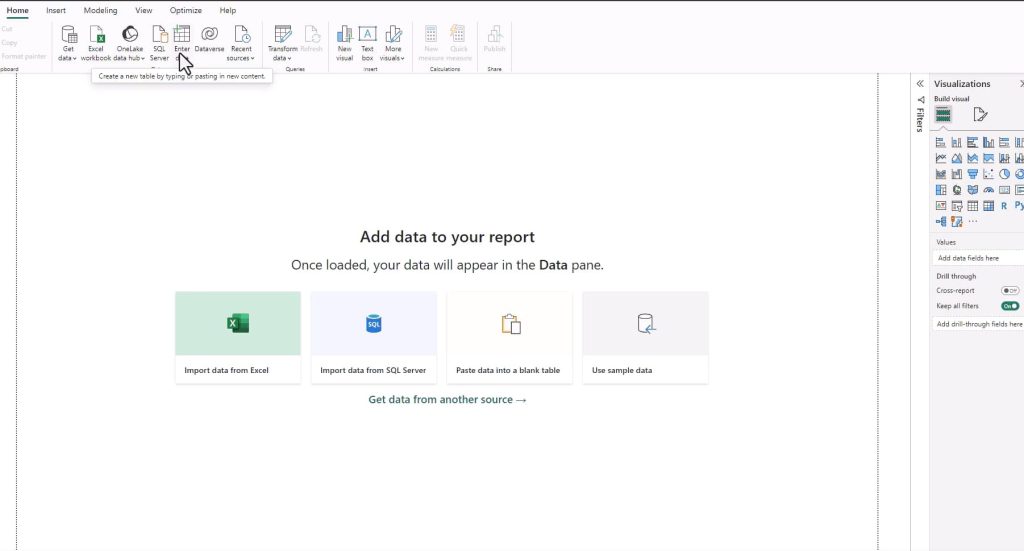Choose Import data from Excel card
Viewport: 1024px width, 551px height.
[238, 338]
